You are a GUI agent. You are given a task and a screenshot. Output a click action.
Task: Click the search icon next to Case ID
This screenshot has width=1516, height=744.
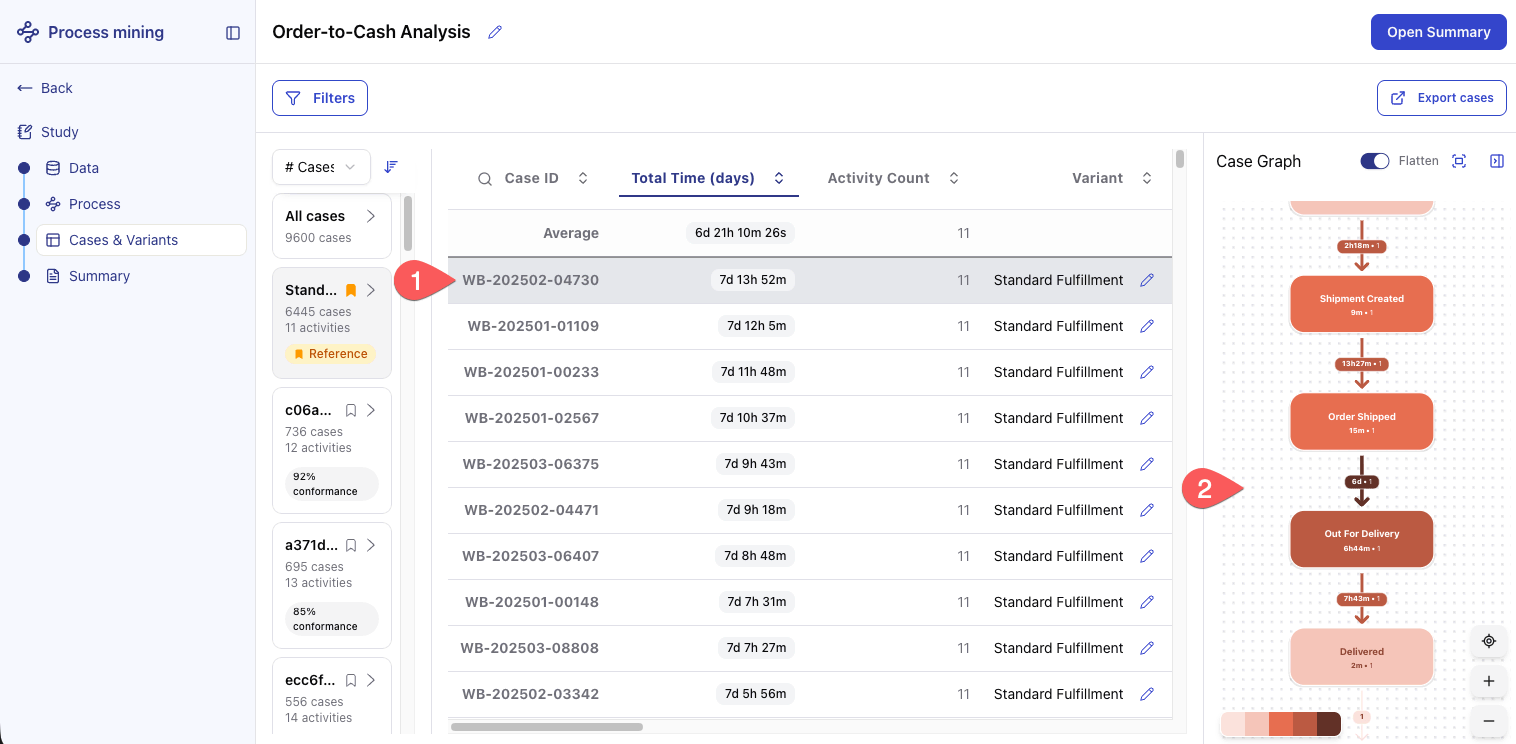pyautogui.click(x=485, y=179)
